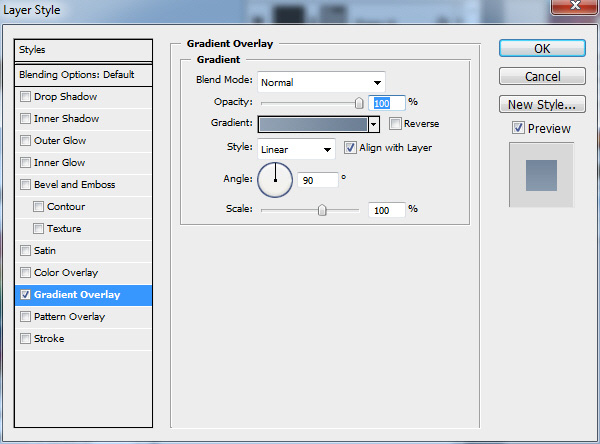Select the Styles panel entry
The image size is (600, 444).
tap(83, 50)
